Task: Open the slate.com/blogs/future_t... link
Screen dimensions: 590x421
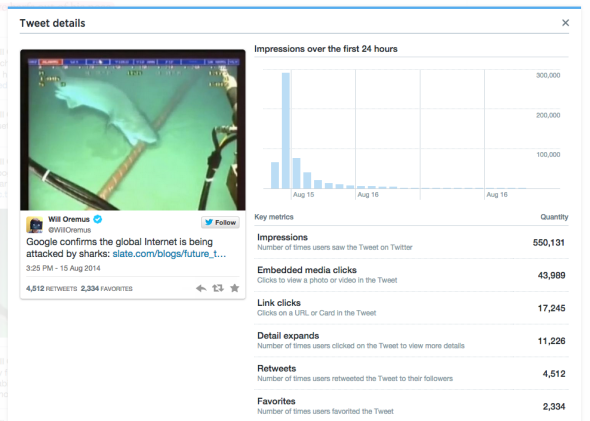Action: coord(169,254)
